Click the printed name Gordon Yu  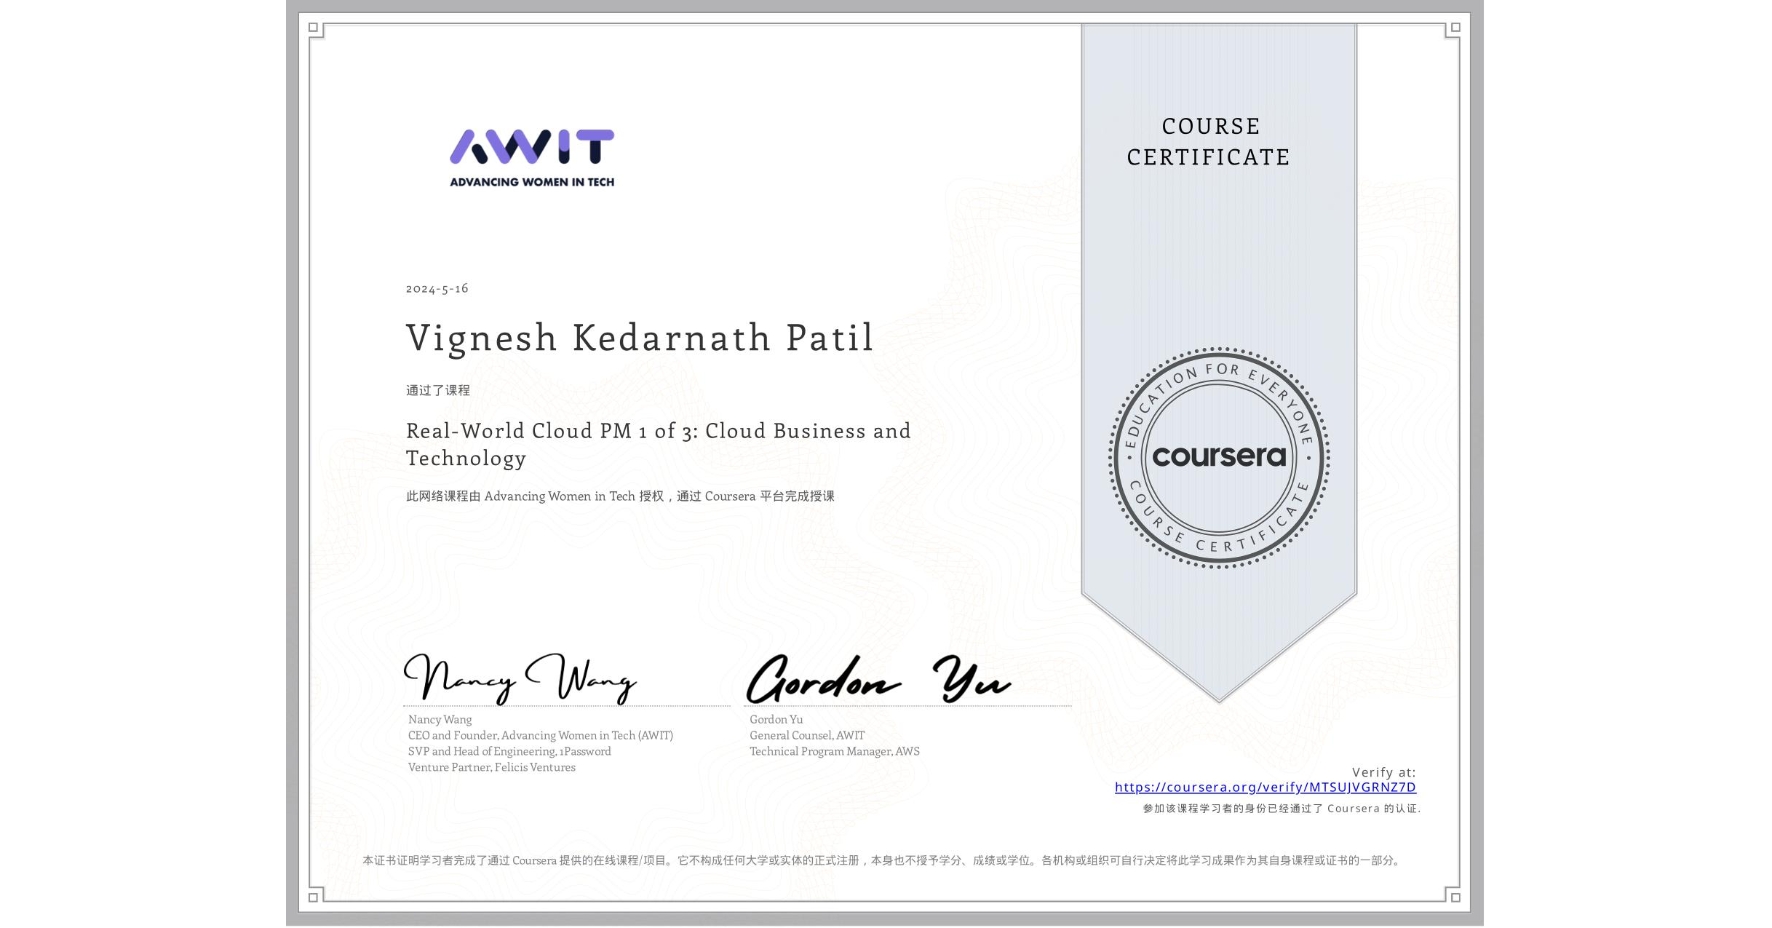pyautogui.click(x=776, y=719)
